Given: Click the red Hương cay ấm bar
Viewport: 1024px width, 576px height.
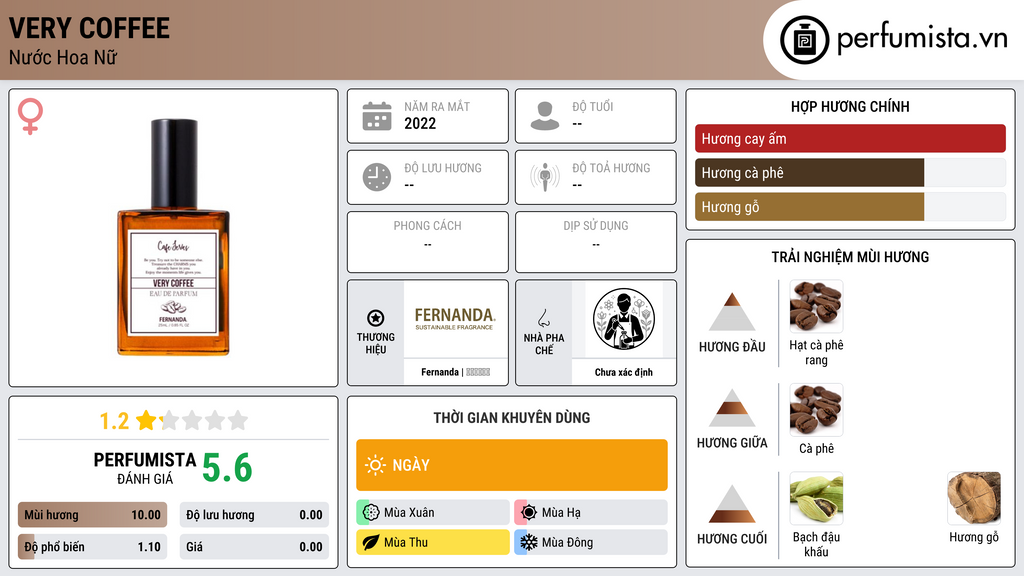Looking at the screenshot, I should [x=850, y=138].
